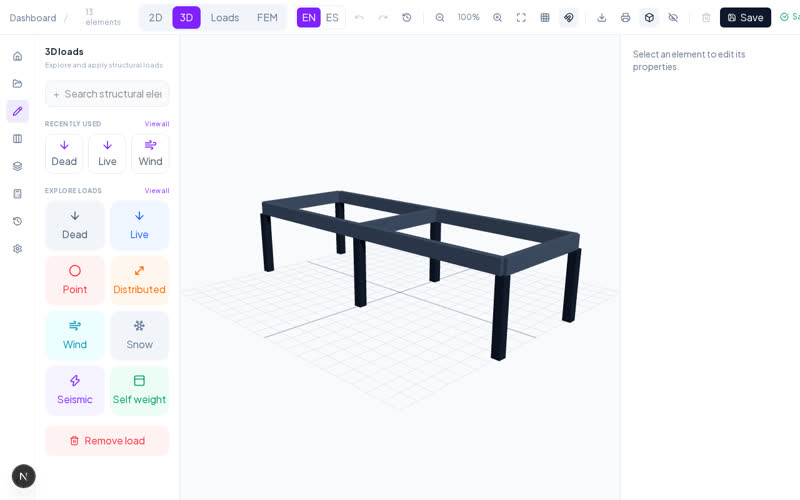Click View all next to Explore Loads
800x500 pixels.
157,191
